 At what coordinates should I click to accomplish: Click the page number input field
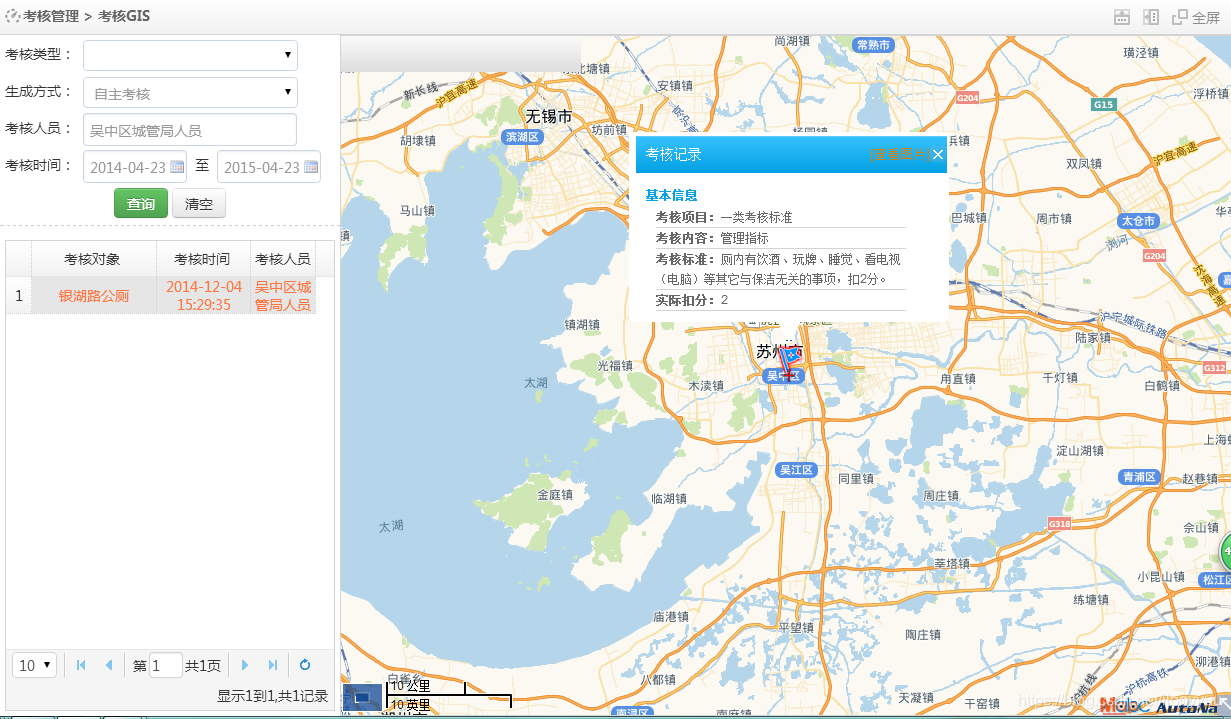coord(166,665)
